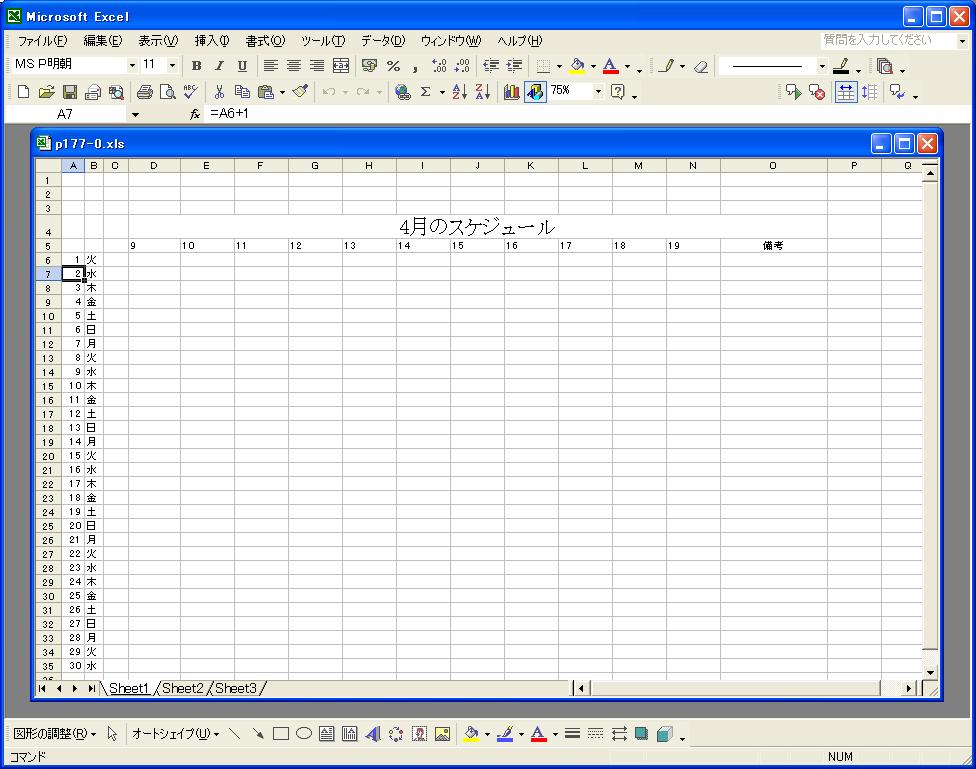Select the eraser border tool
976x769 pixels.
tap(701, 66)
